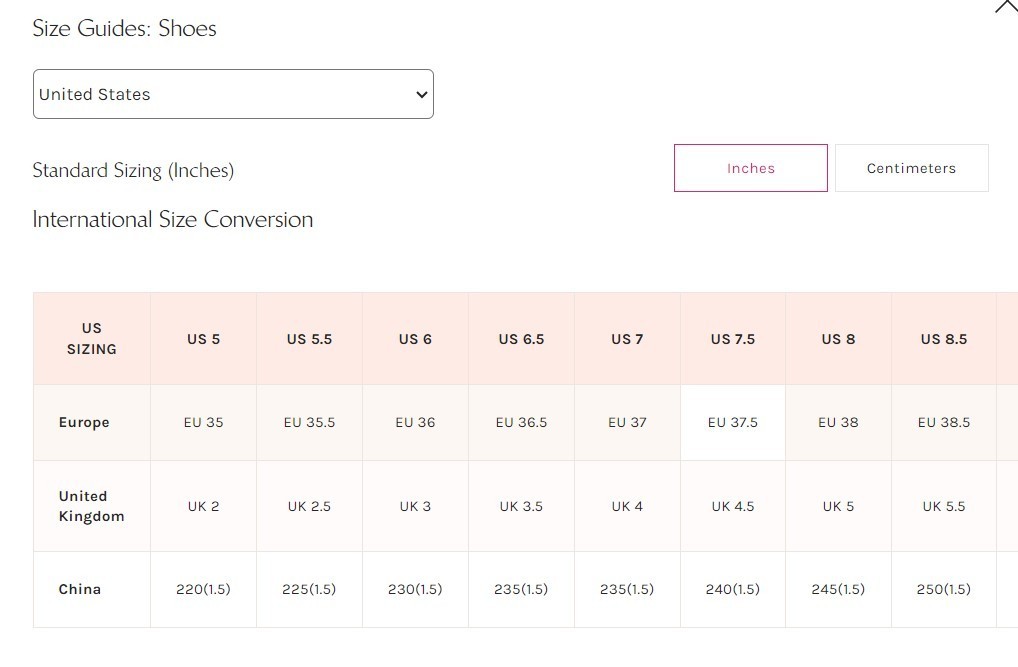Select the EU 37.5 highlighted cell
The width and height of the screenshot is (1018, 667).
pyautogui.click(x=733, y=422)
